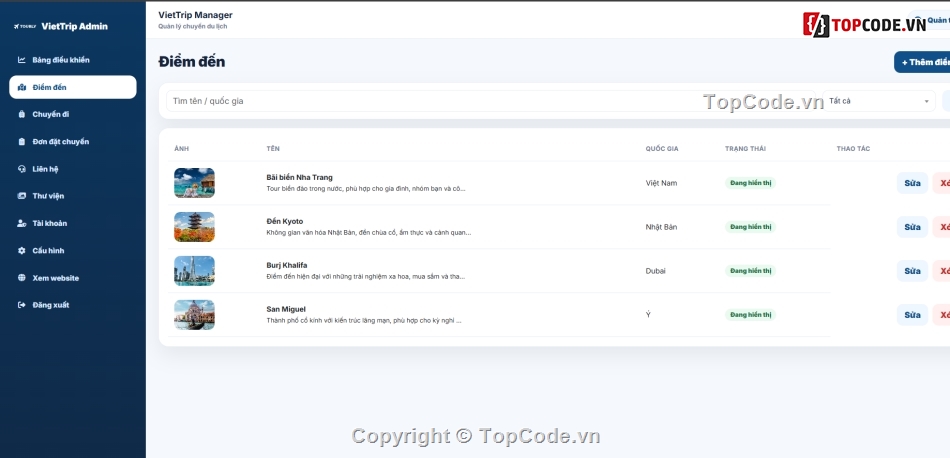The height and width of the screenshot is (458, 950).
Task: Edit San Miguel with Sửa button
Action: pos(912,315)
